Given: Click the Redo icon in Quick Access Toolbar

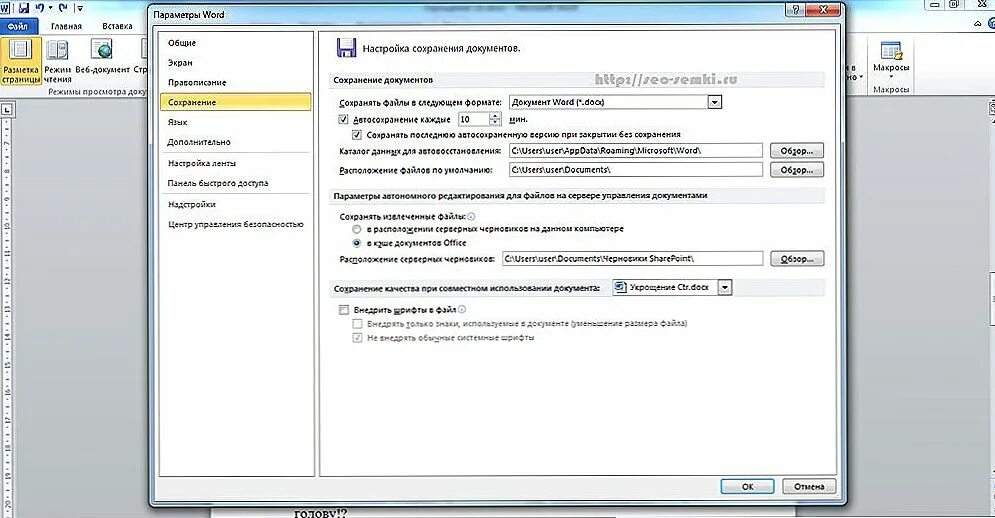Looking at the screenshot, I should coord(63,8).
